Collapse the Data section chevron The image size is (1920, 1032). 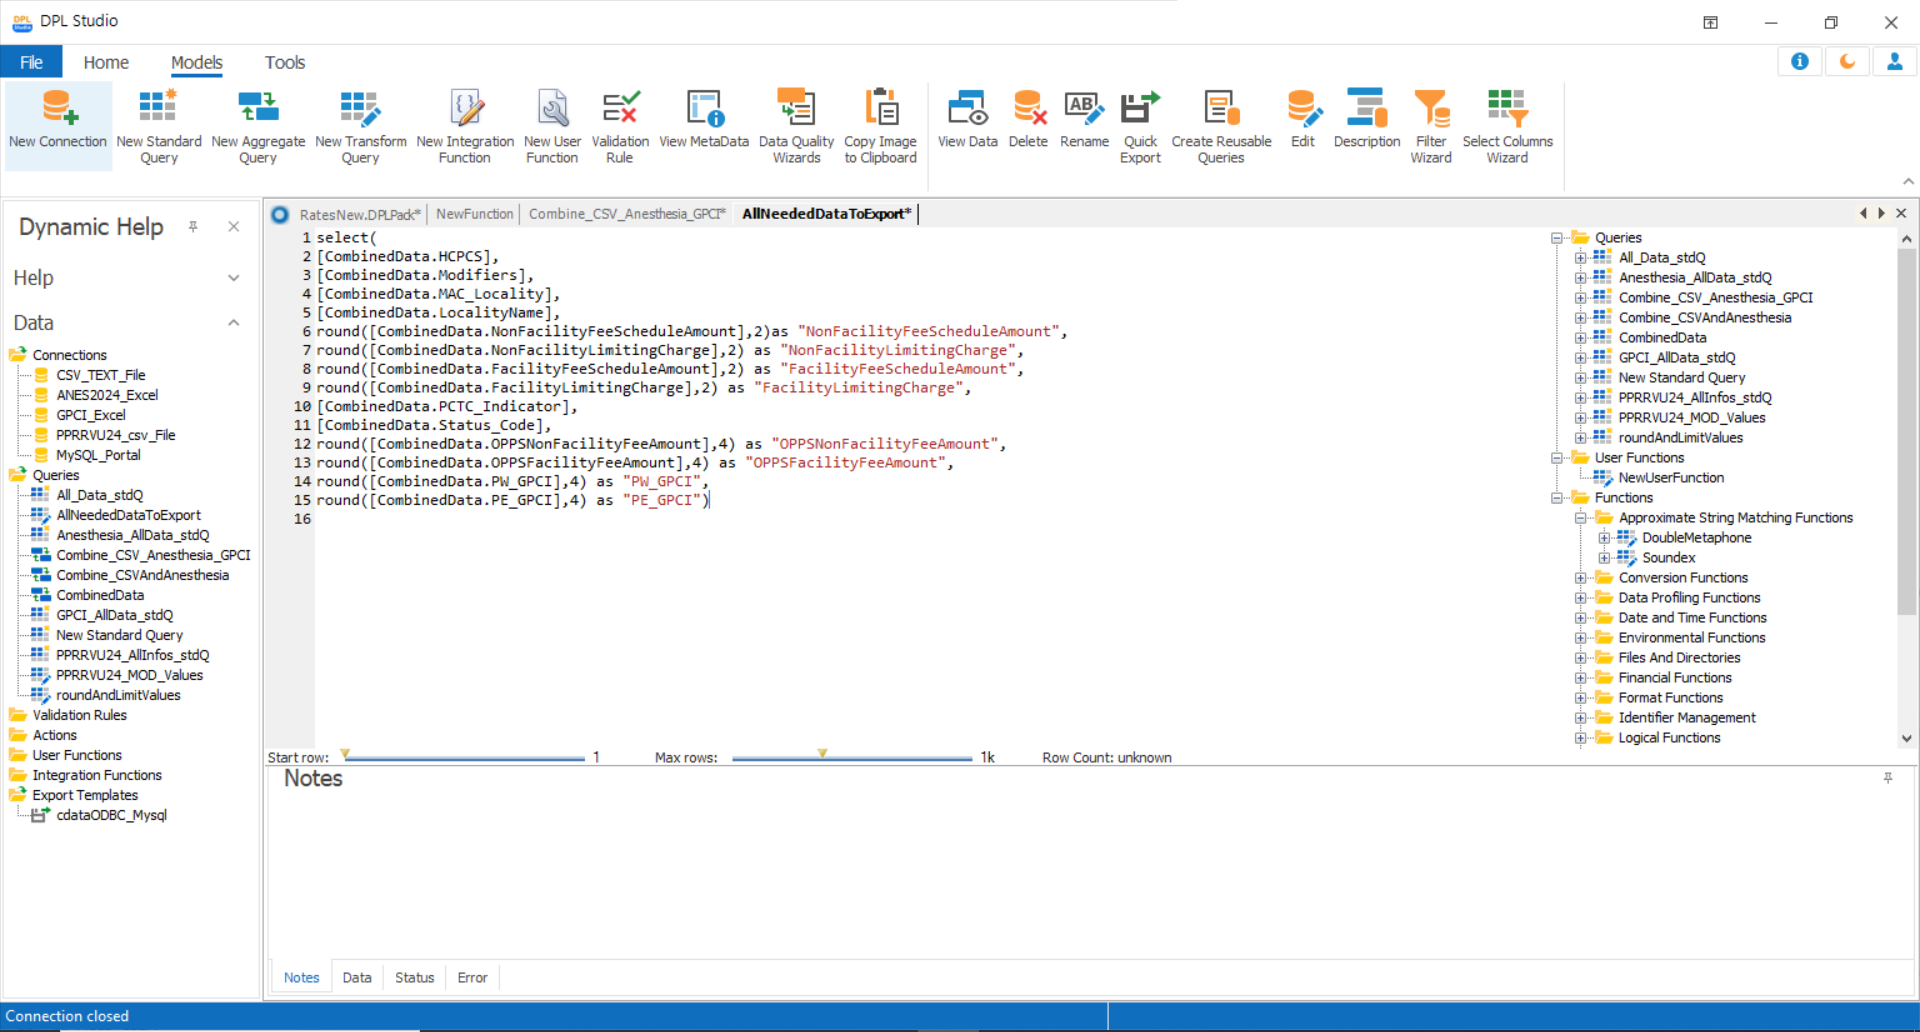pos(233,323)
